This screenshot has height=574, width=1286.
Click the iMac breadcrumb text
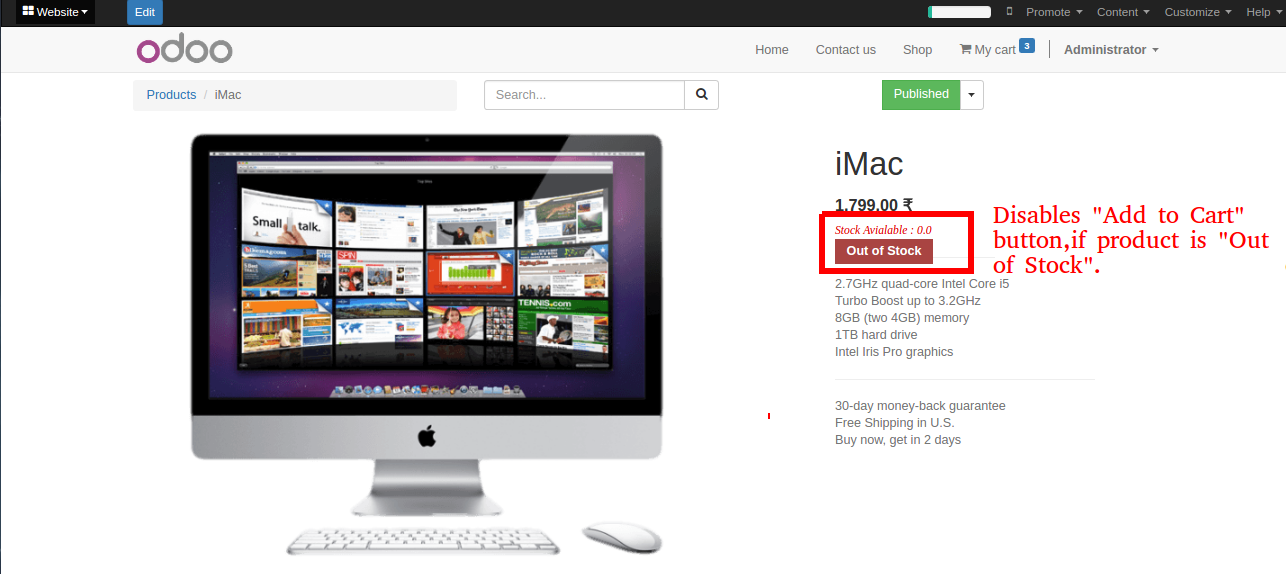(x=228, y=95)
